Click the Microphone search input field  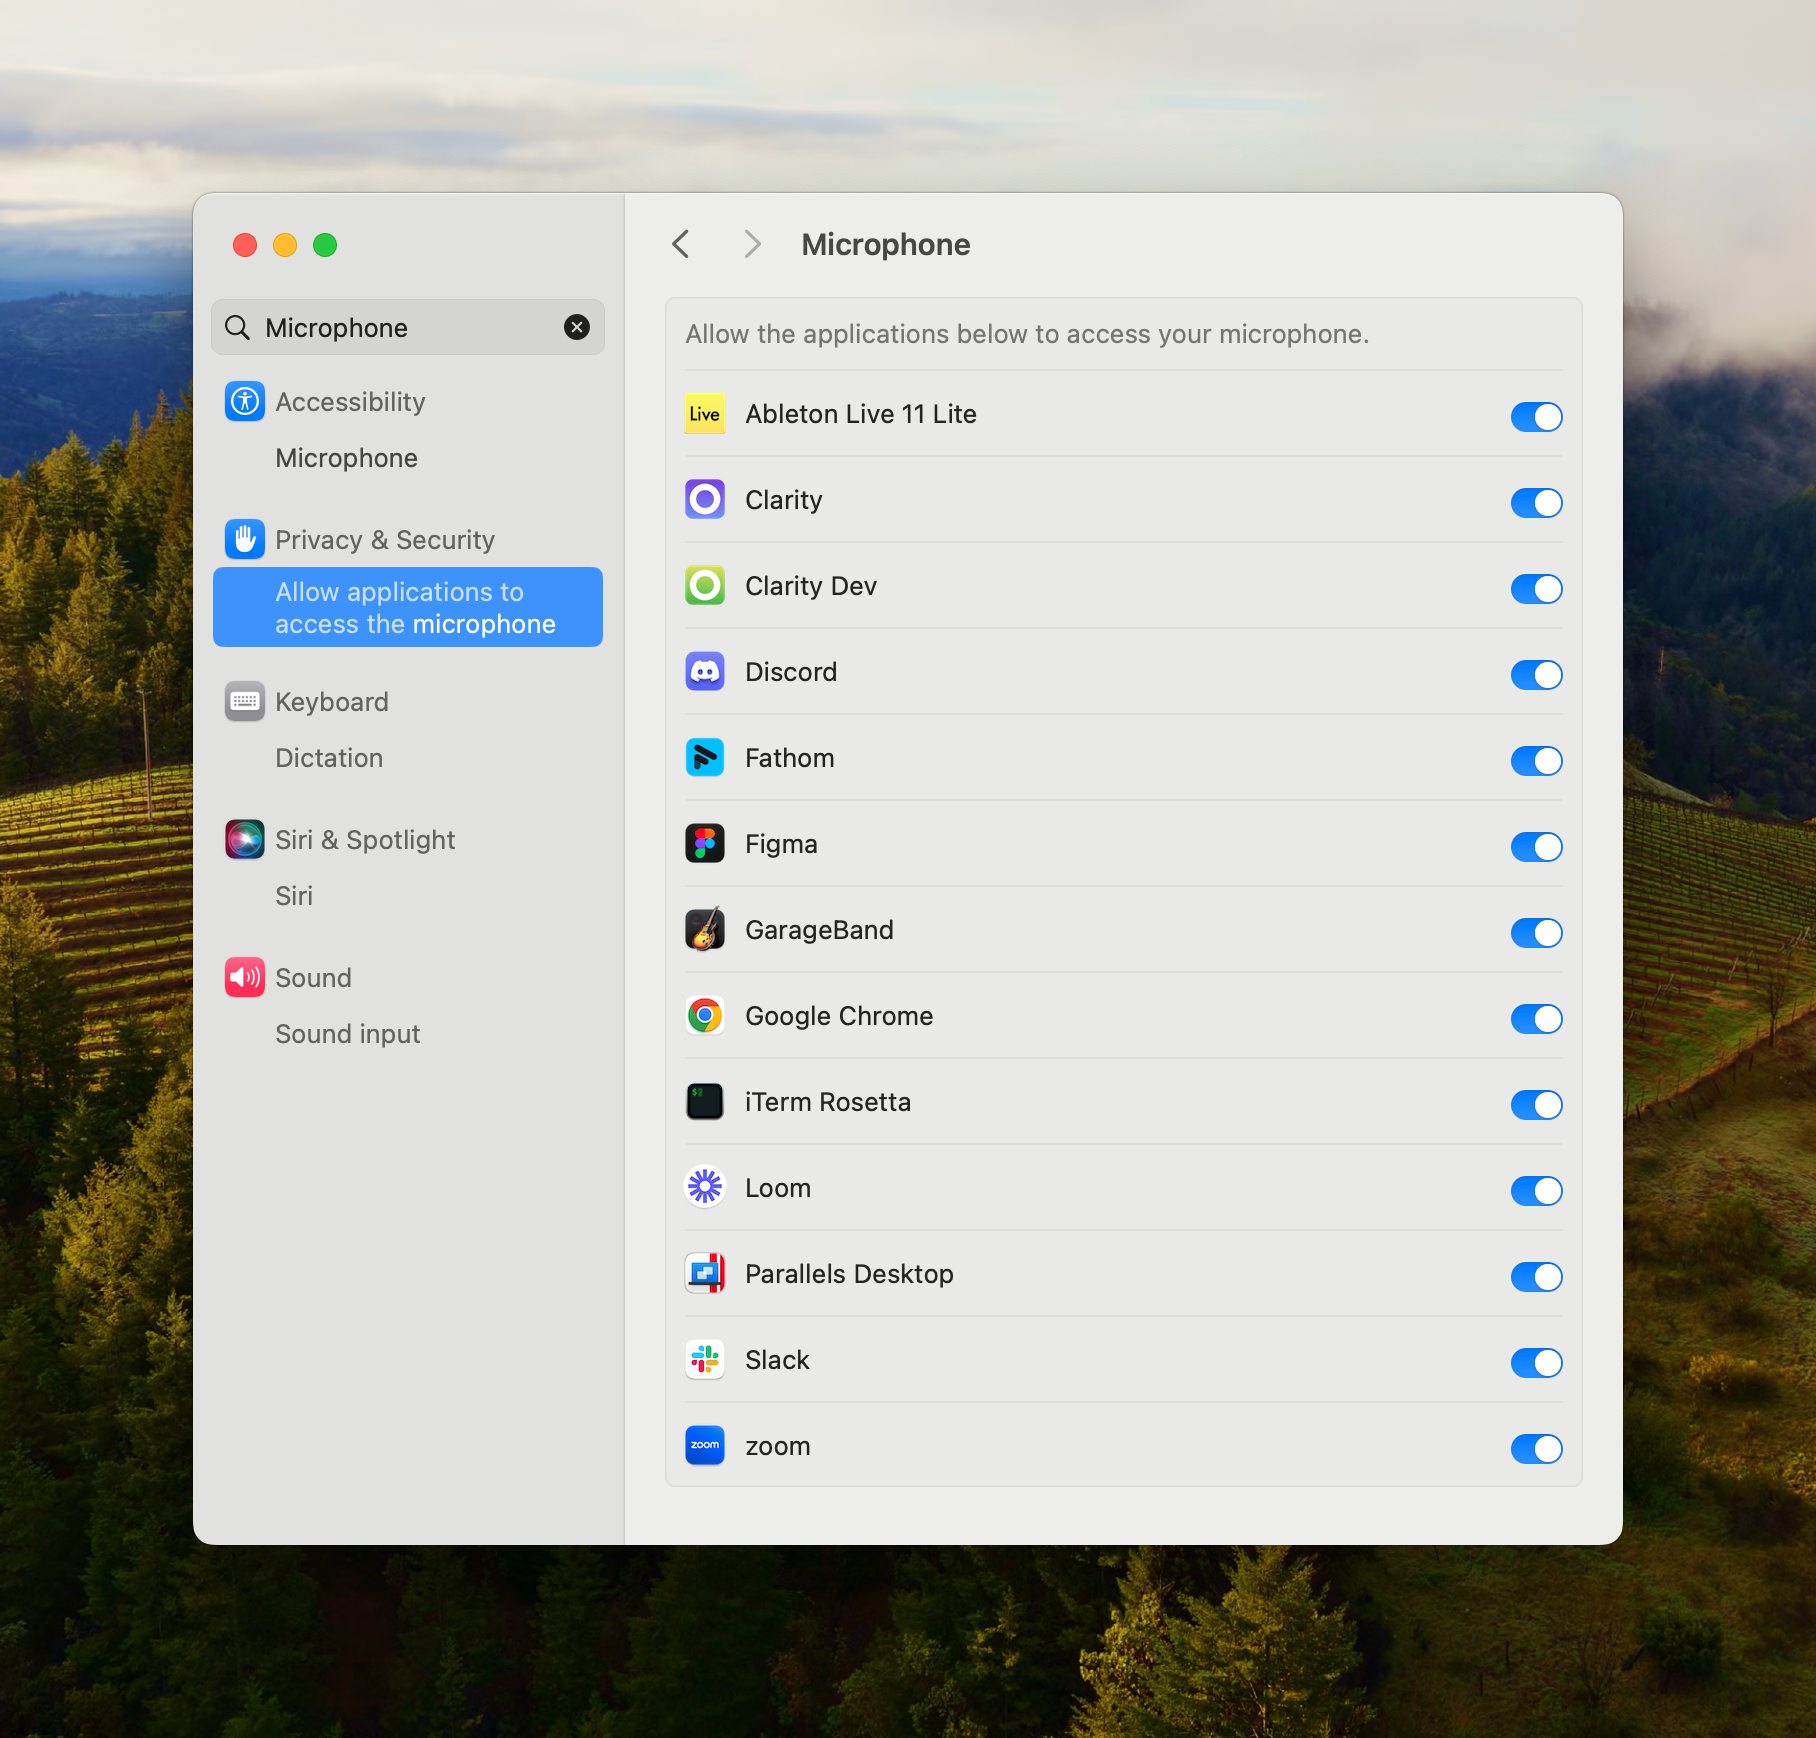coord(408,327)
